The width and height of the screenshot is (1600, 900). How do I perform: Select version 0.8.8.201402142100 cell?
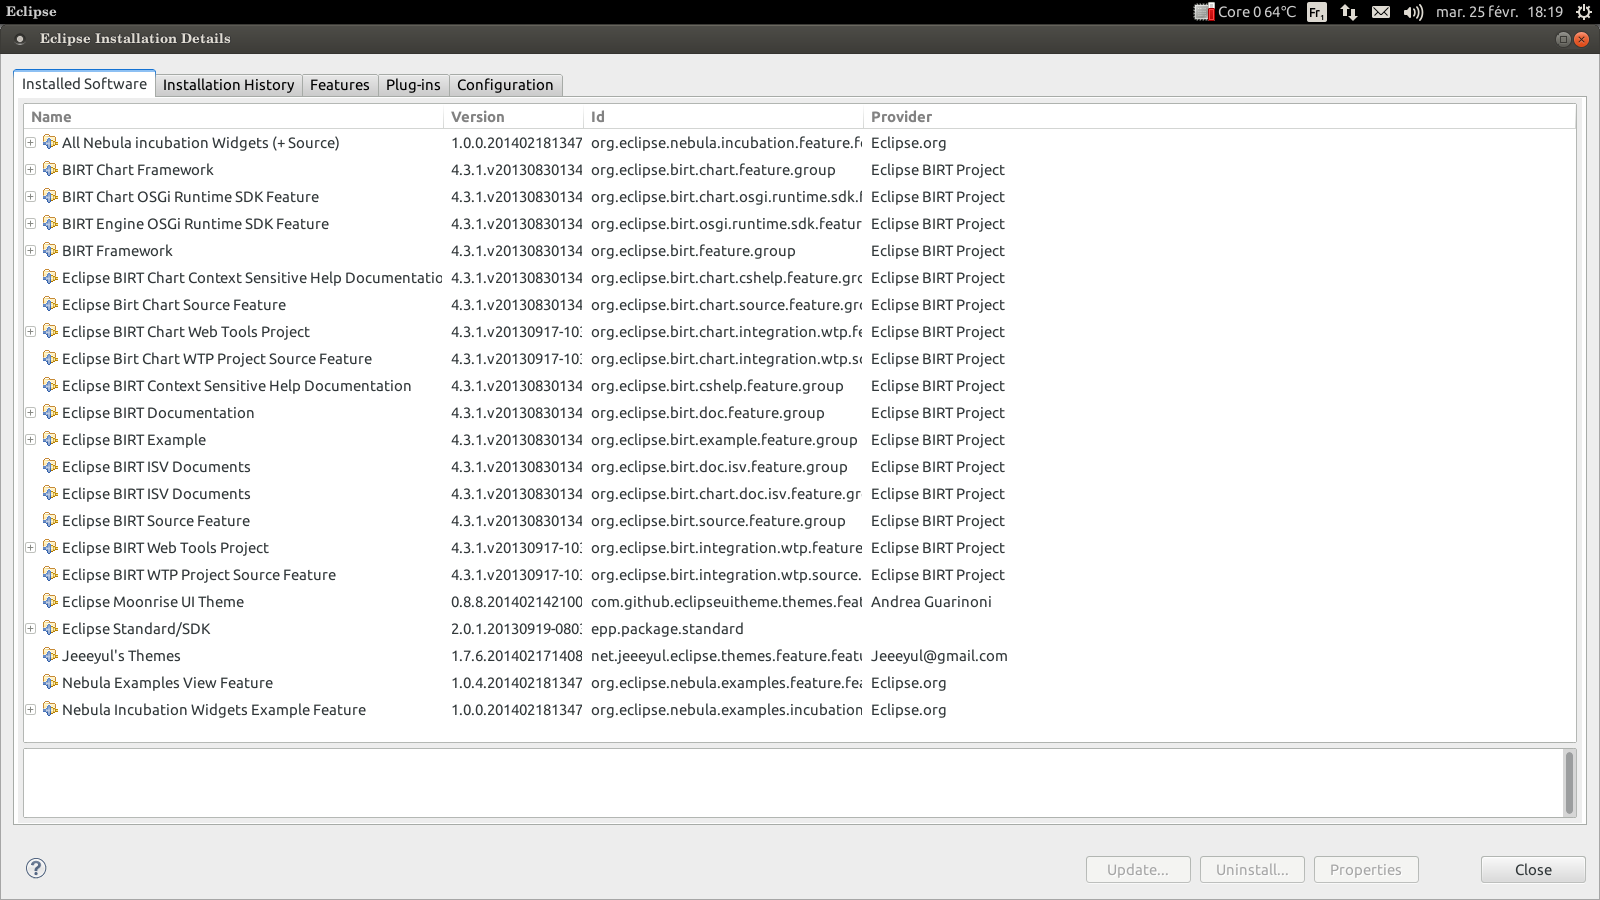[x=516, y=602]
